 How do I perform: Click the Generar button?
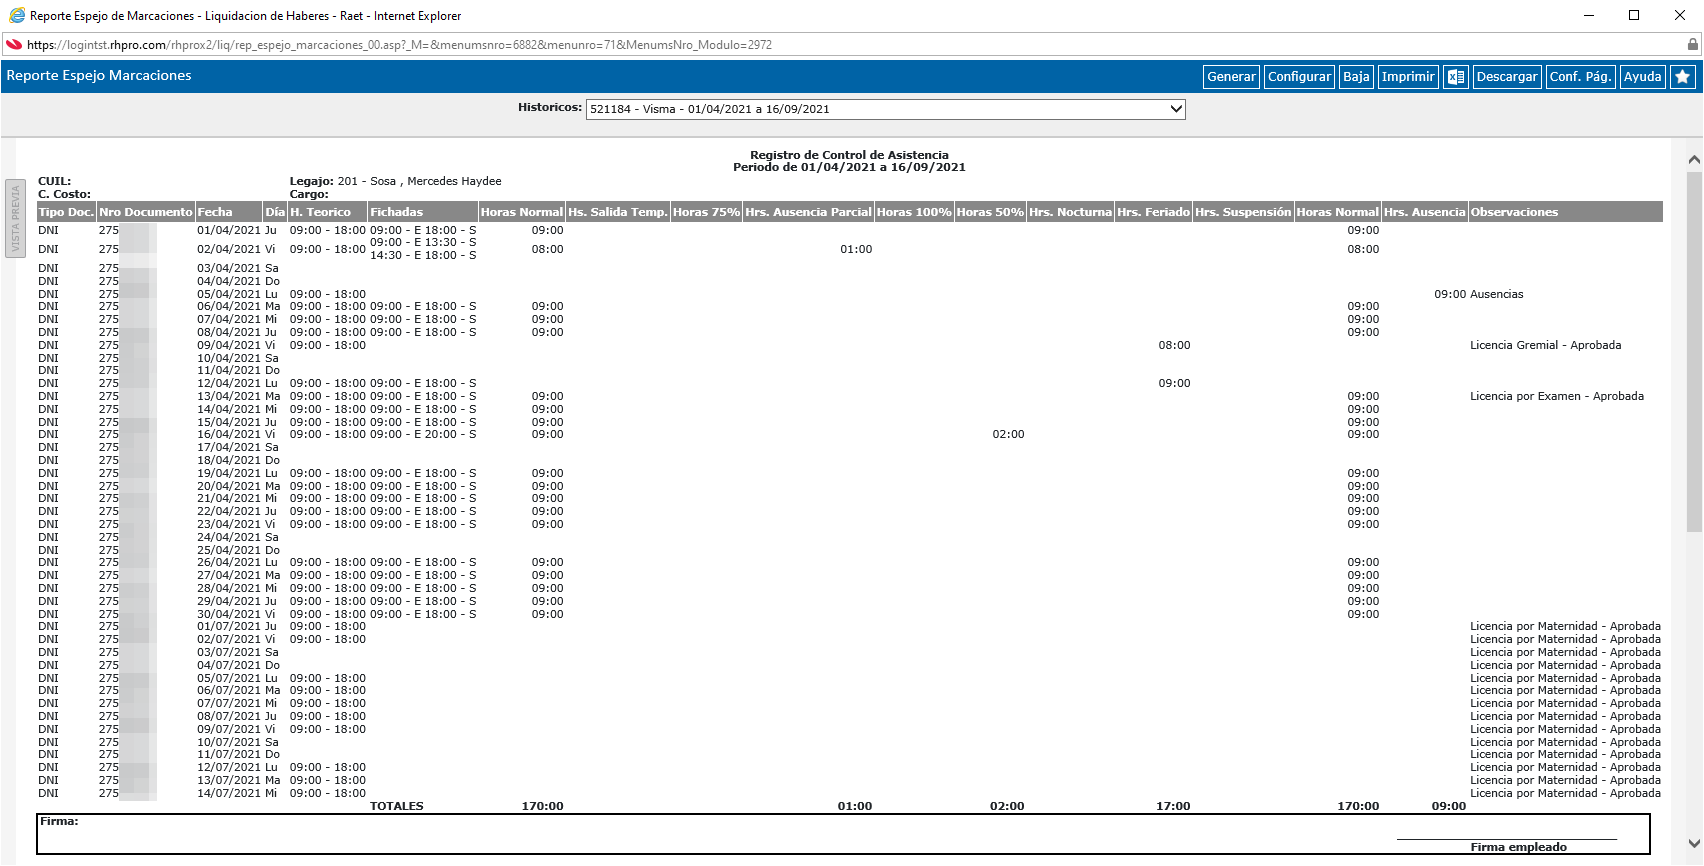point(1231,77)
